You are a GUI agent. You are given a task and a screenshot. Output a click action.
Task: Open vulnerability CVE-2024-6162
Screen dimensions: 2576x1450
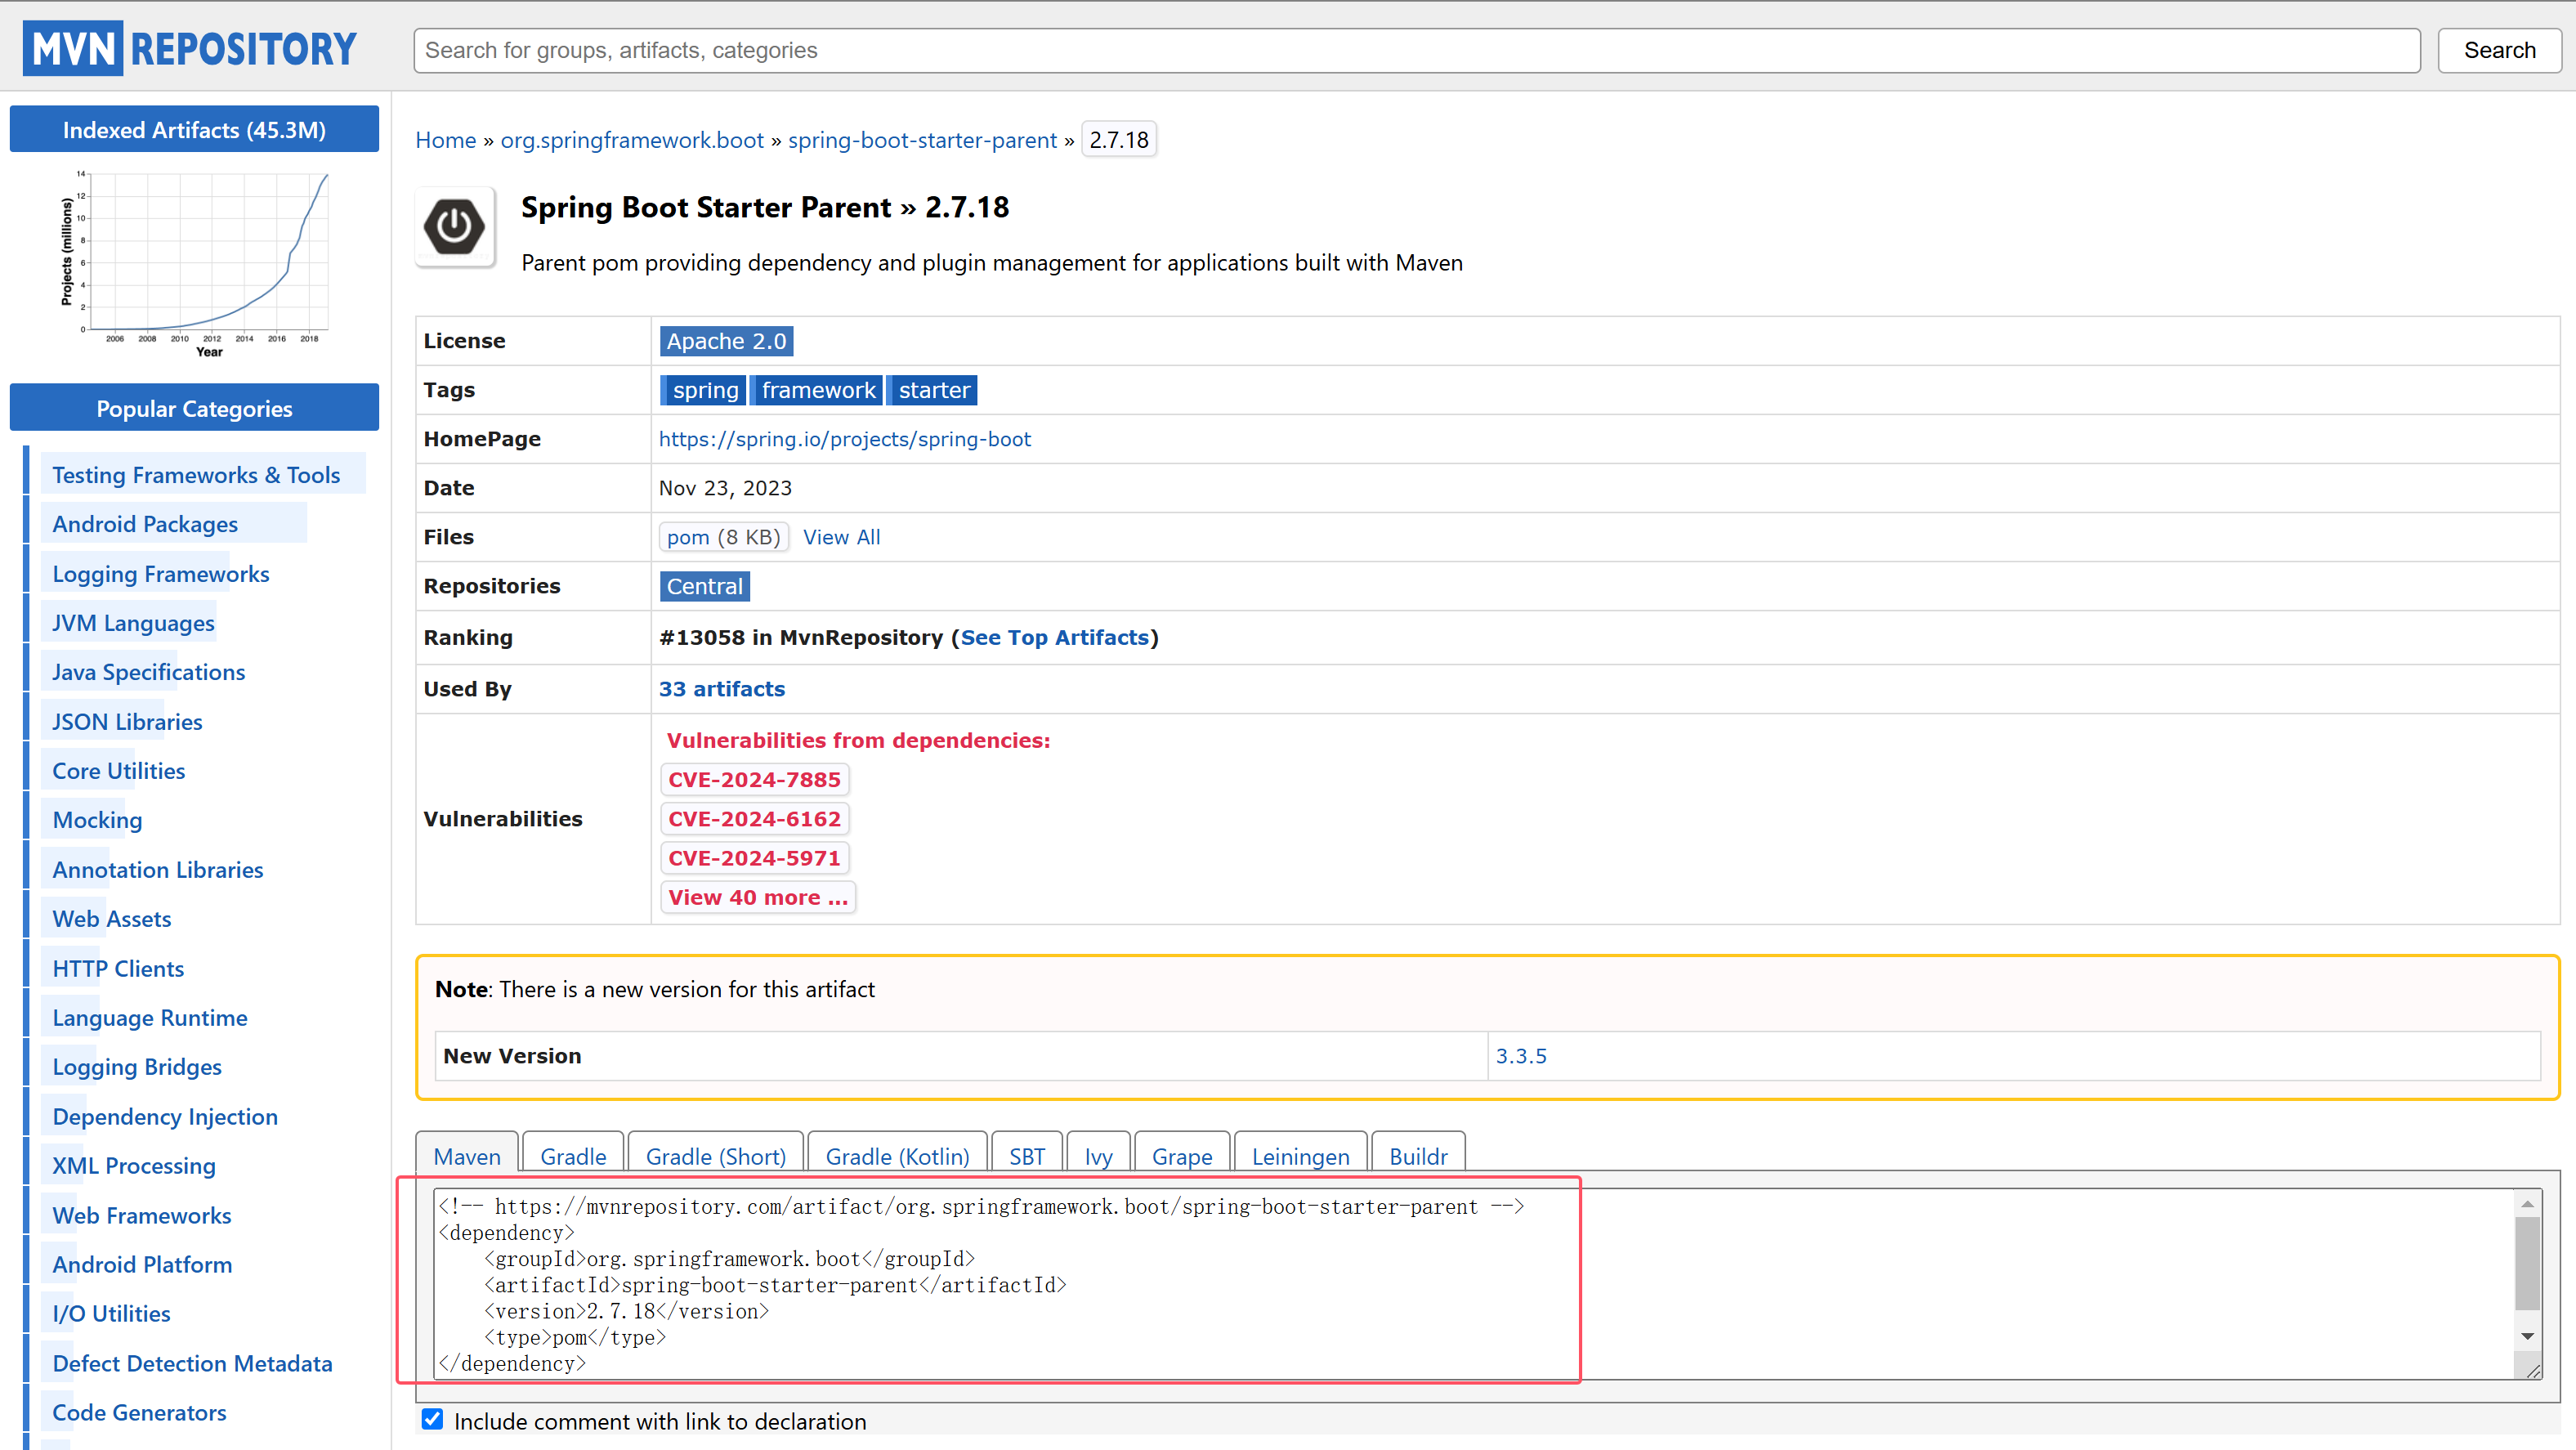[754, 818]
